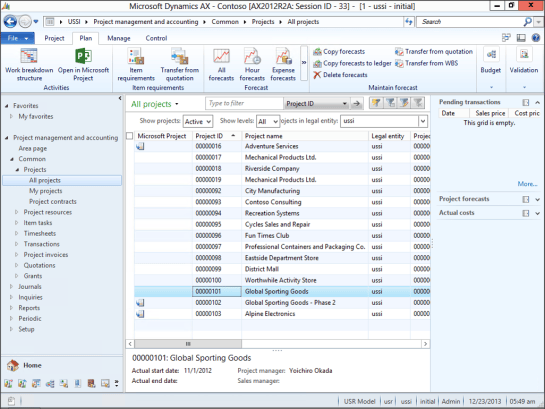Click the filter apply arrow button

pos(356,104)
